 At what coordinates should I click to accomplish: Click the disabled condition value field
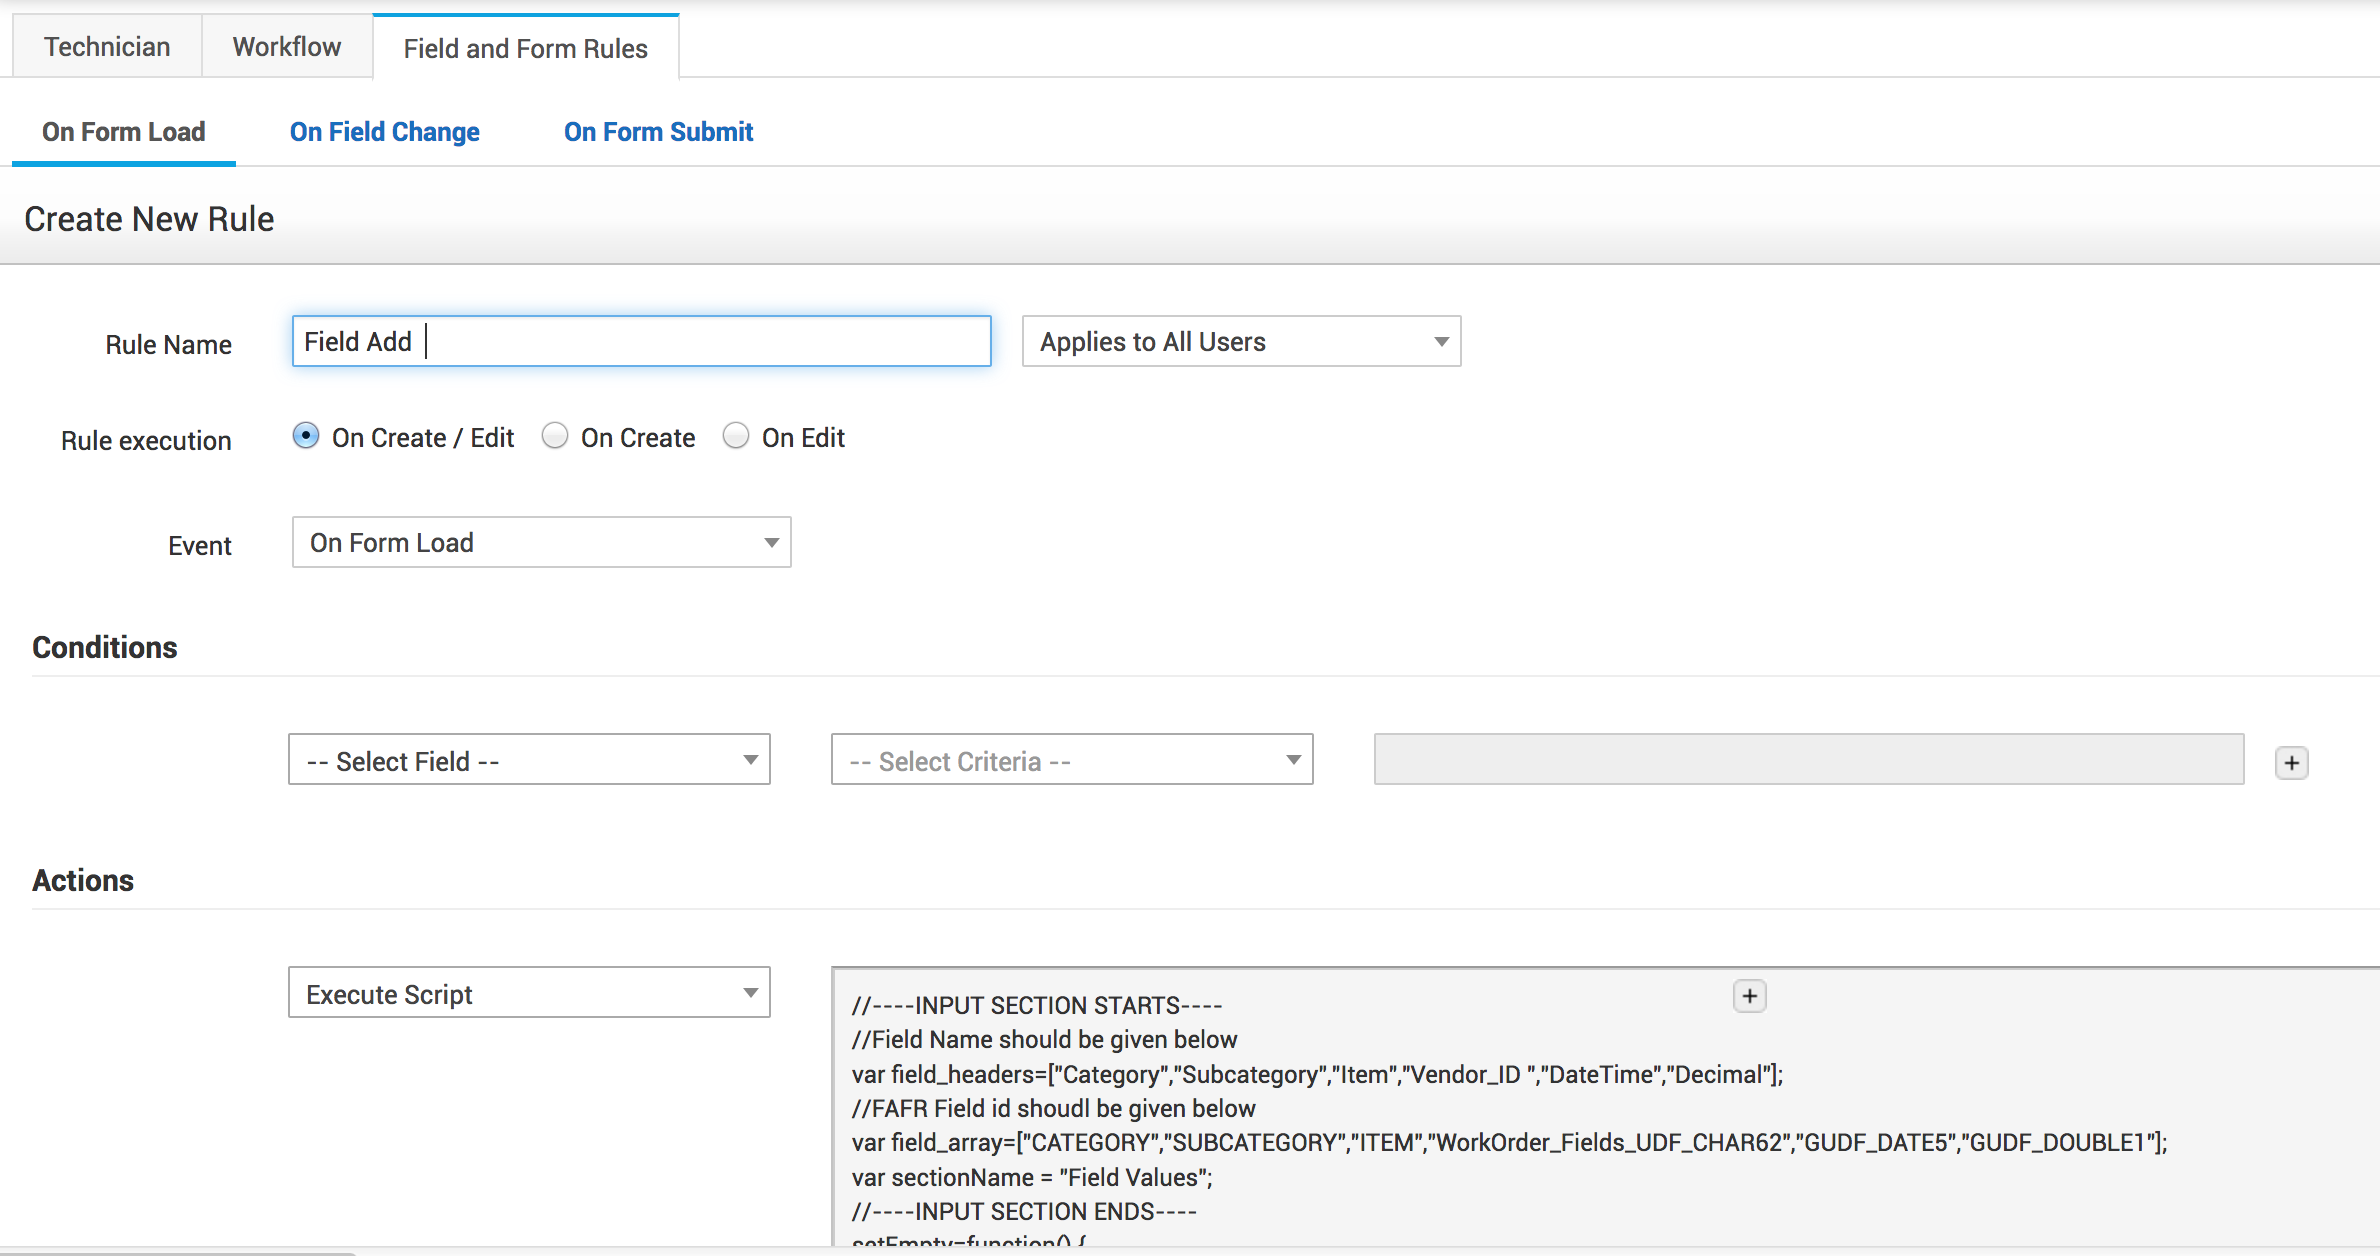[x=1808, y=760]
